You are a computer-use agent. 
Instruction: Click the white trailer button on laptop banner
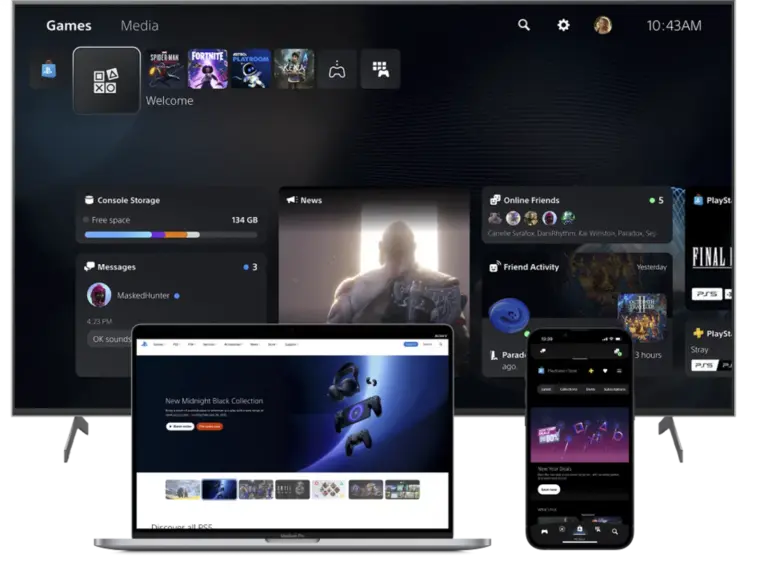point(180,427)
